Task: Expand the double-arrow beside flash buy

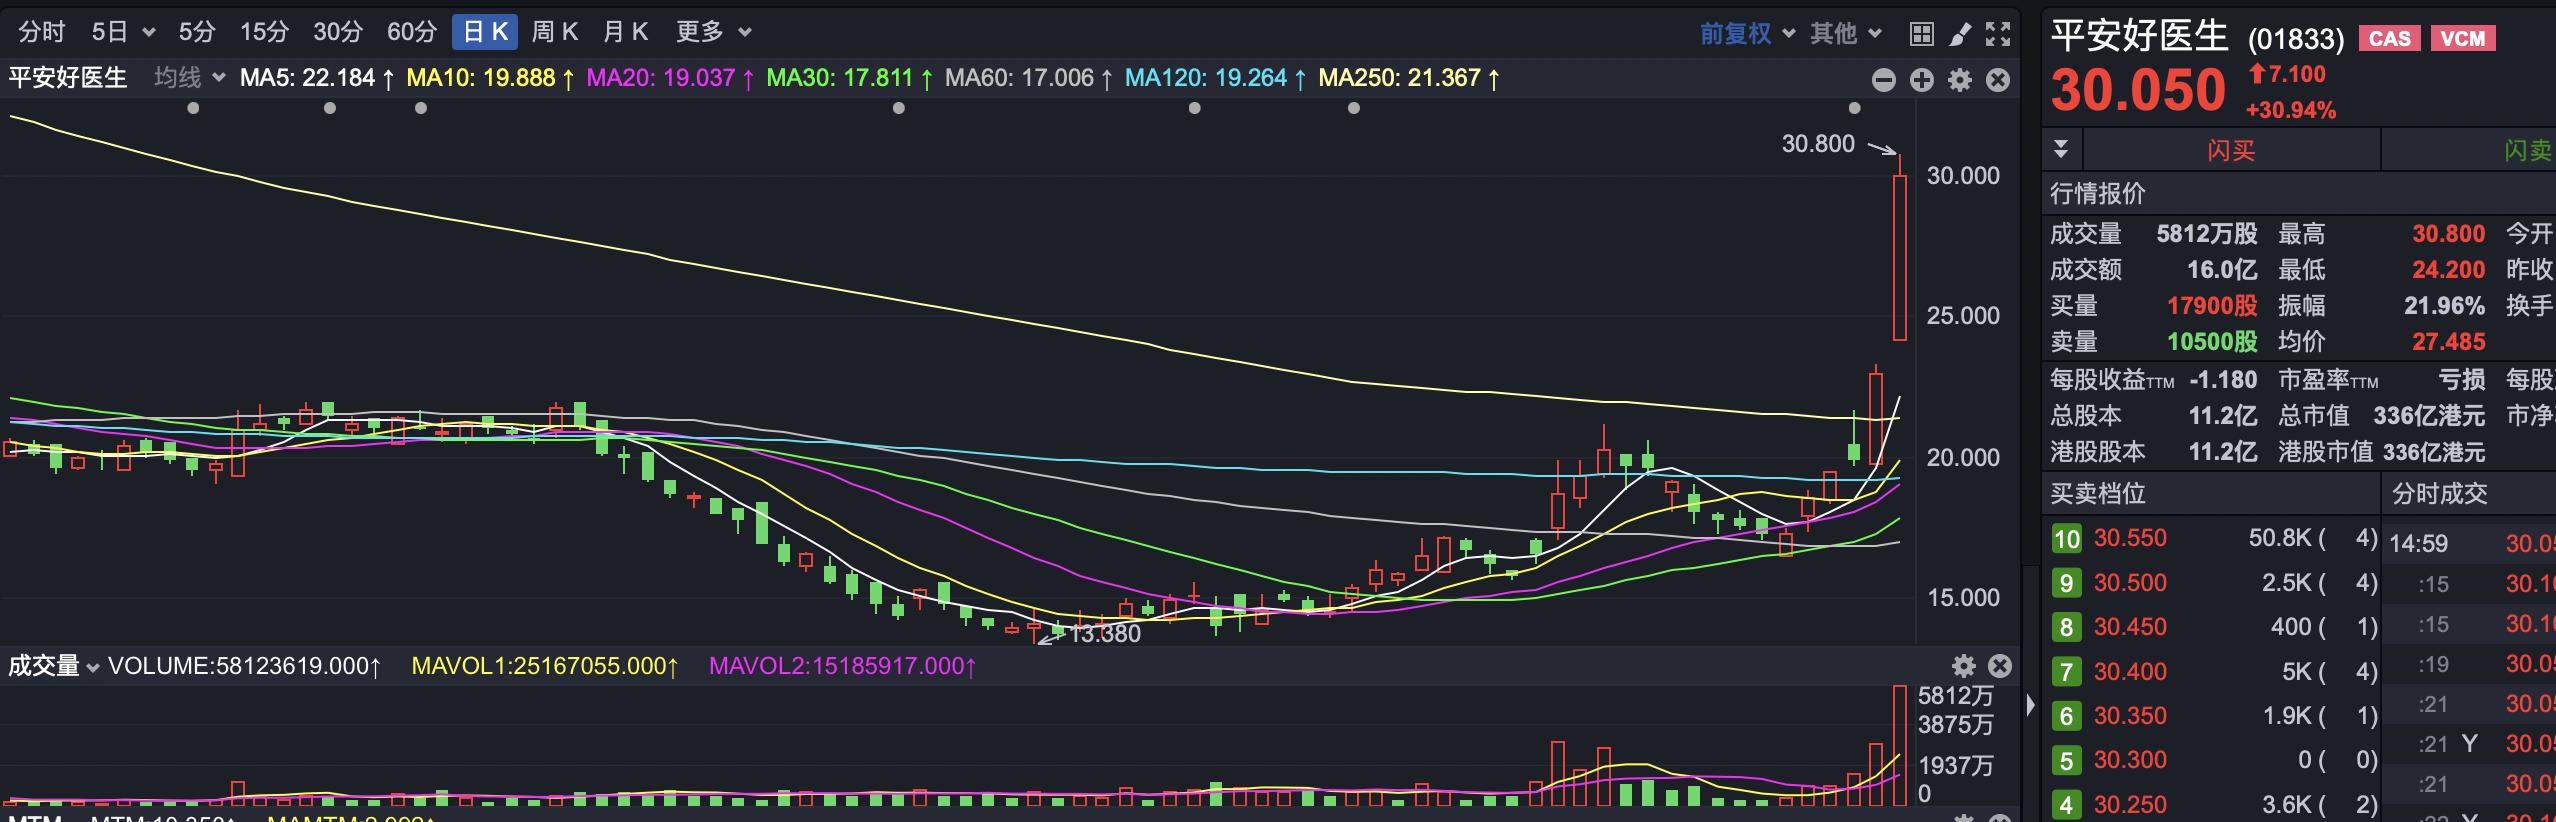Action: pyautogui.click(x=2061, y=150)
